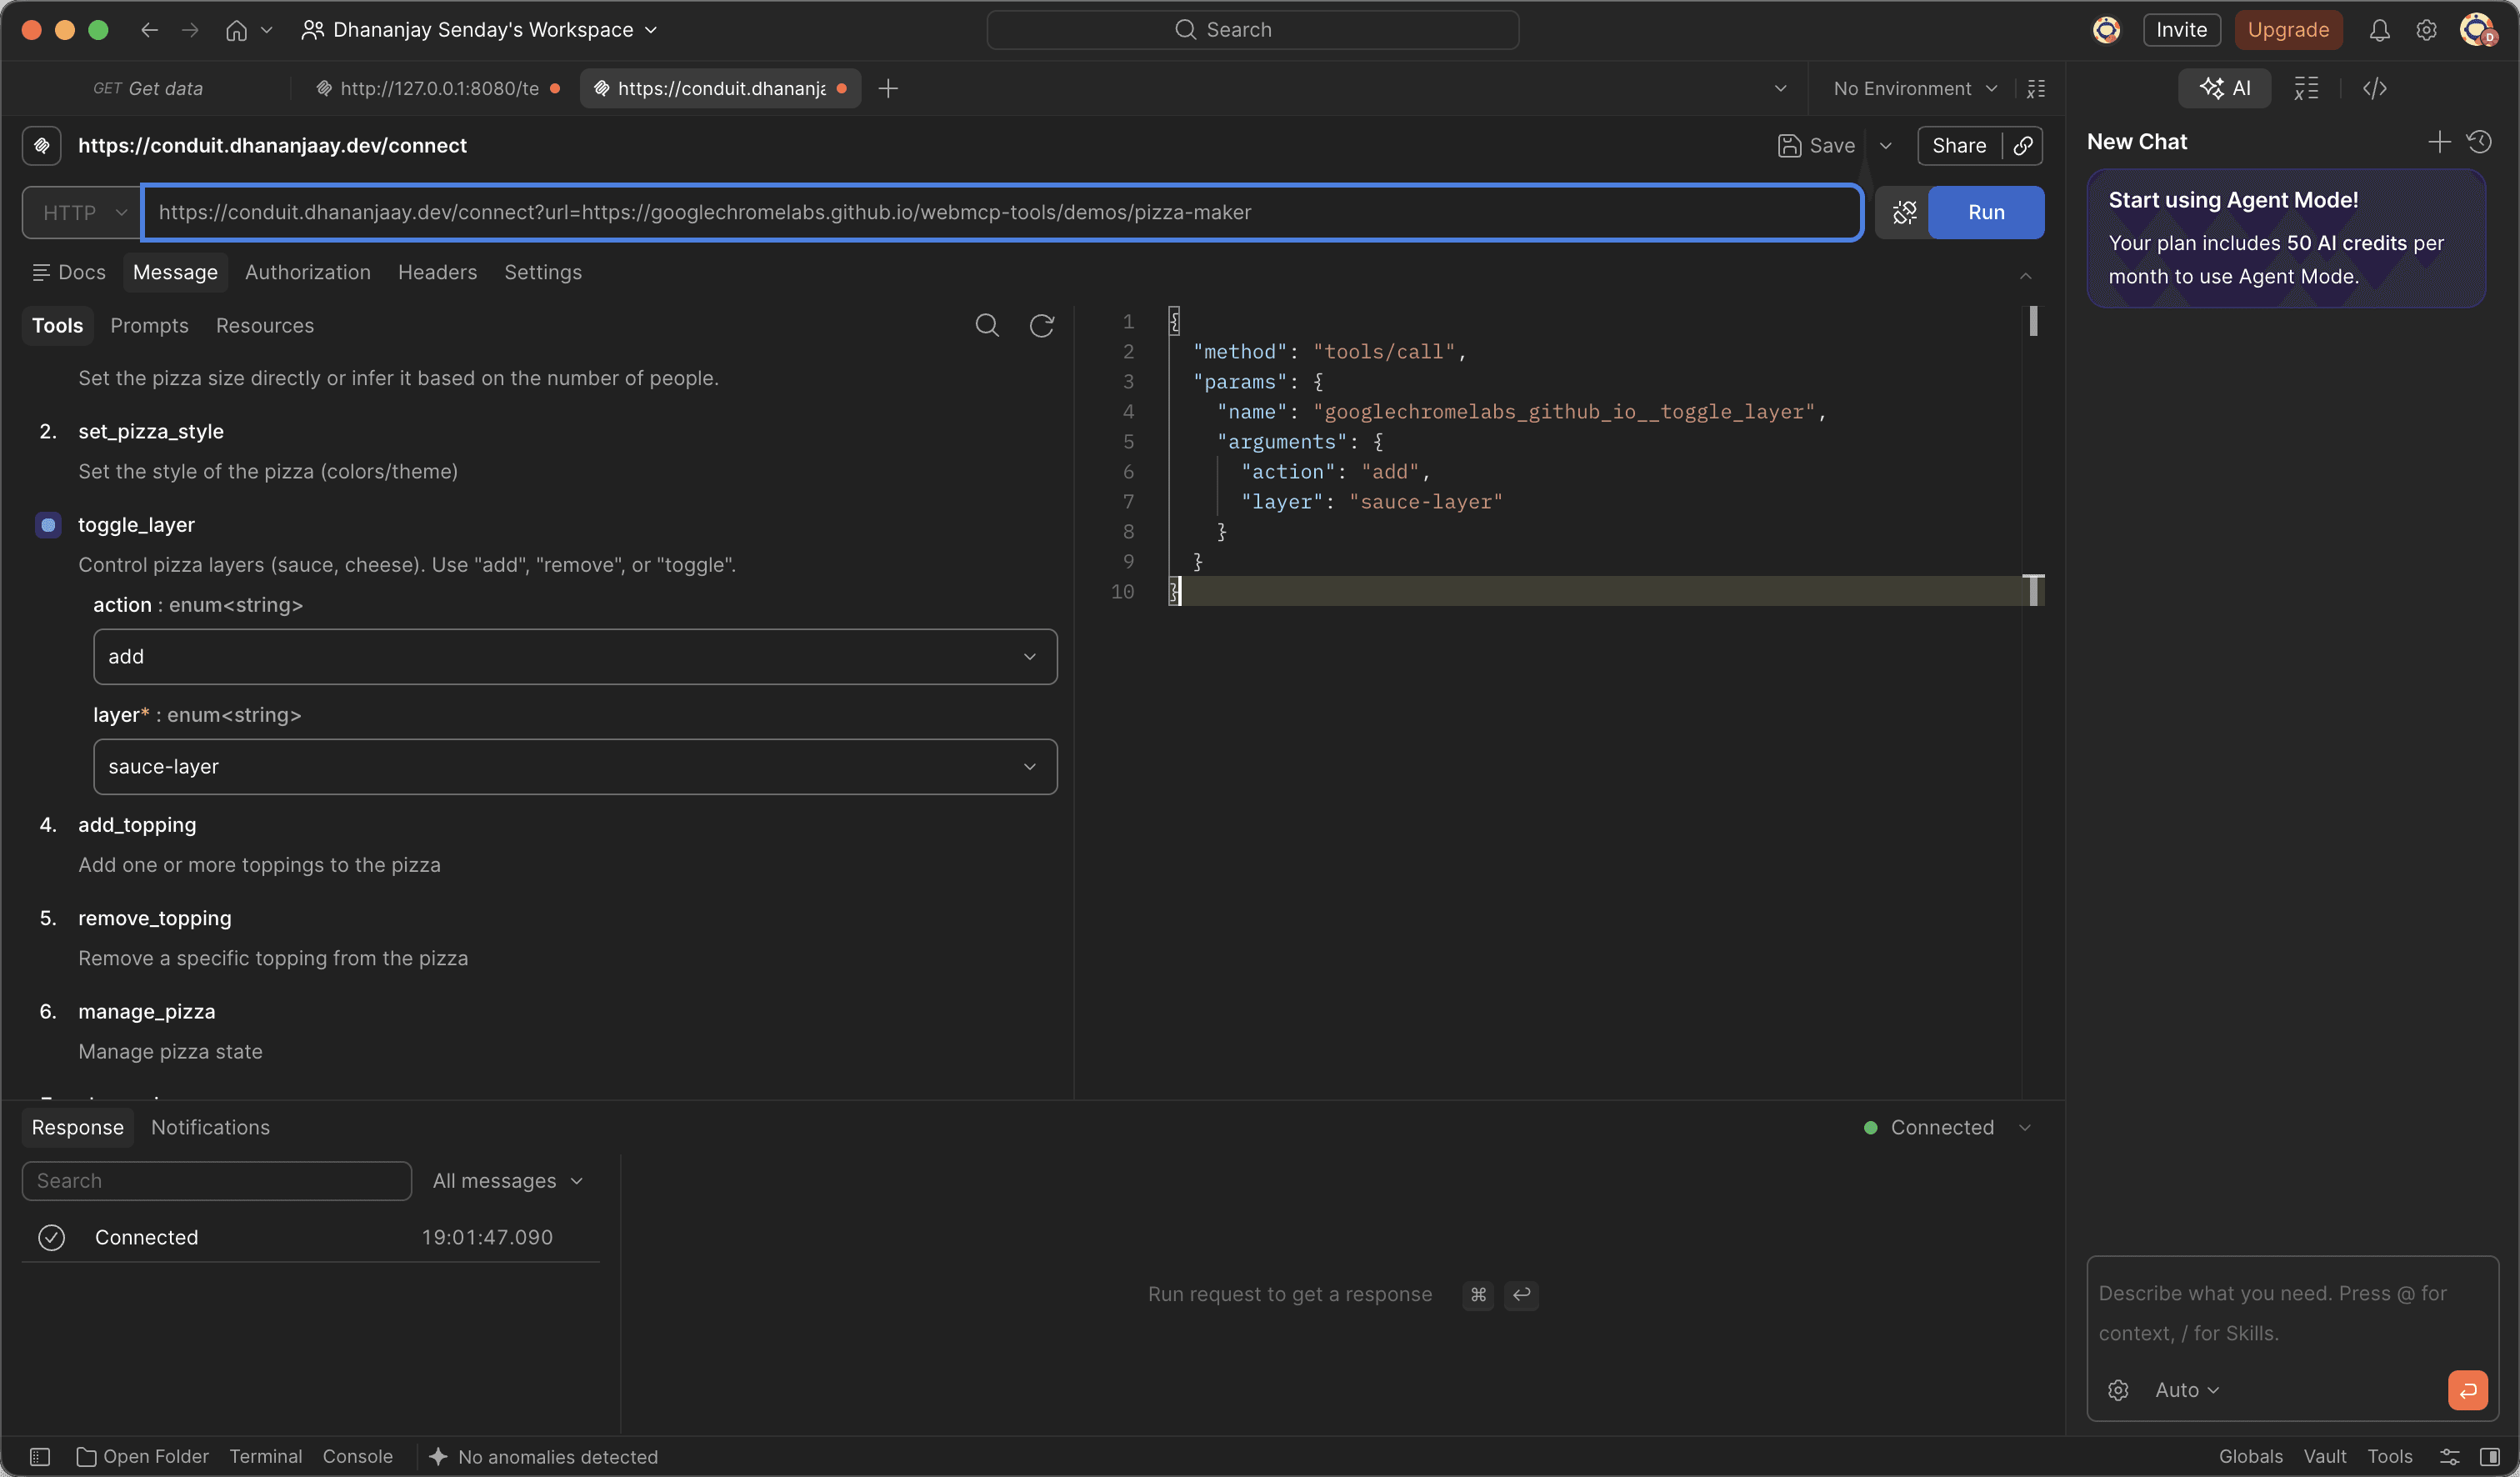Open the Authorization tab
2520x1477 pixels.
coord(308,272)
